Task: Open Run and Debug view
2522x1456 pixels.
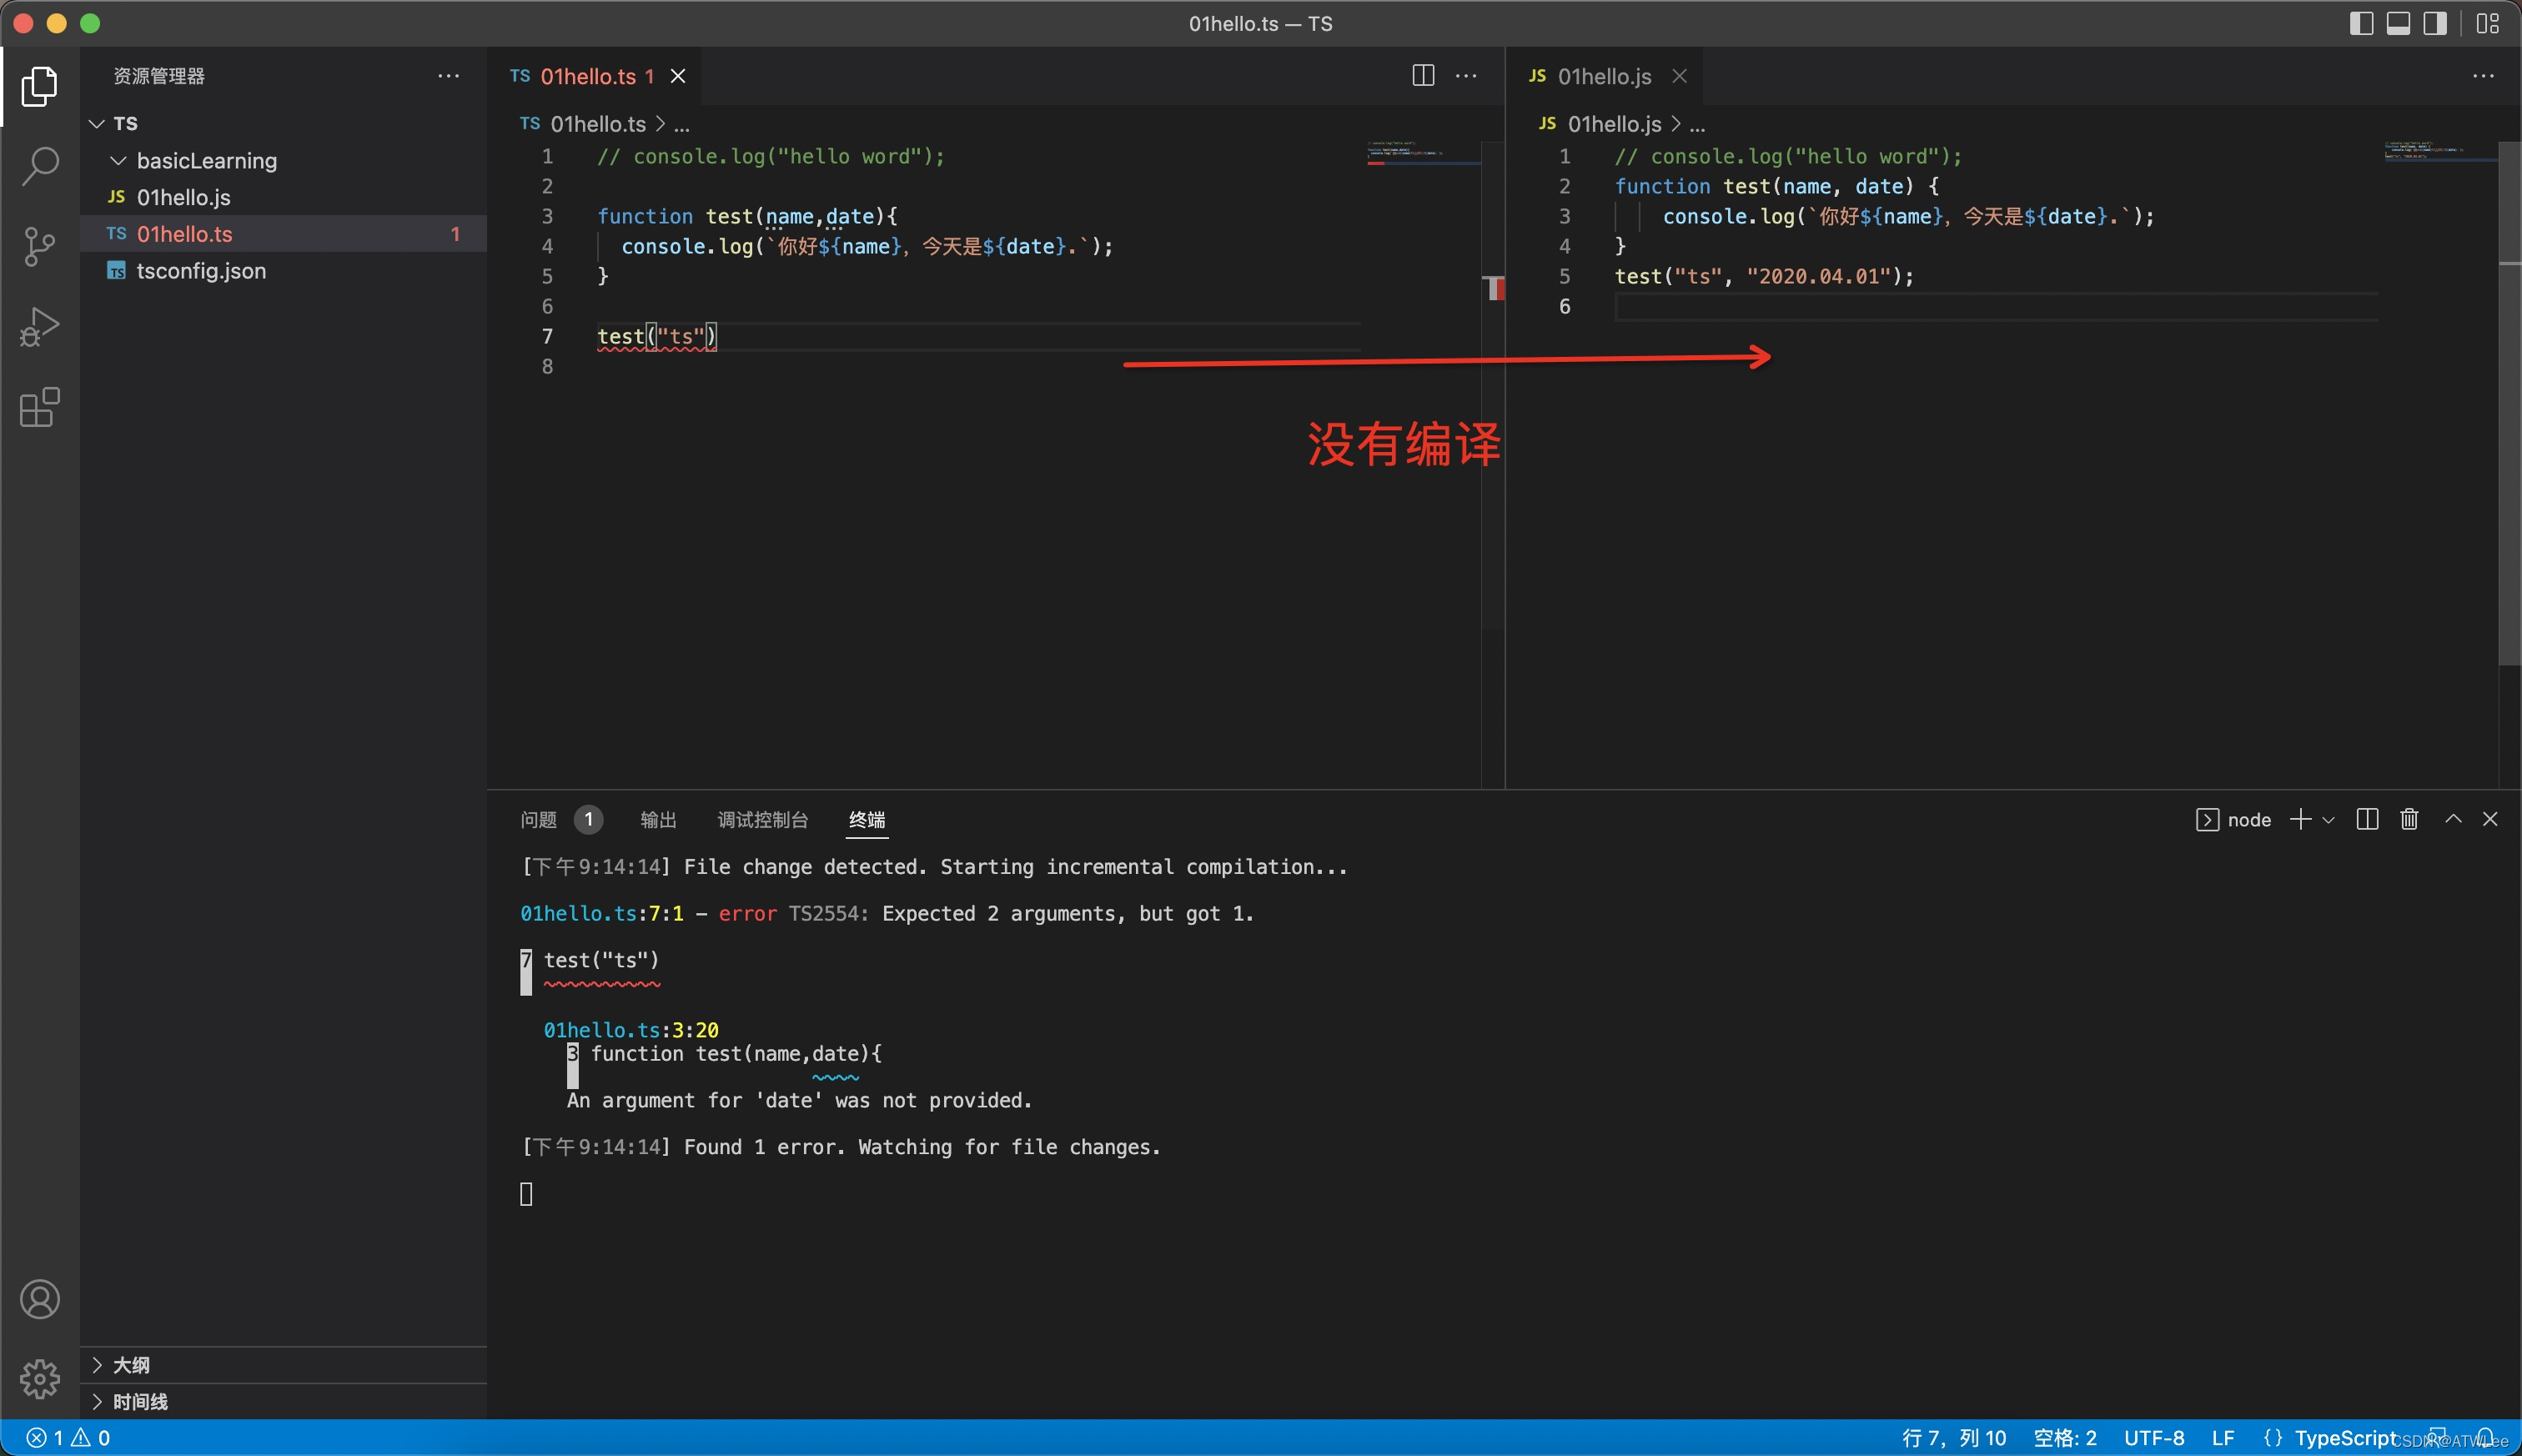Action: click(x=40, y=326)
